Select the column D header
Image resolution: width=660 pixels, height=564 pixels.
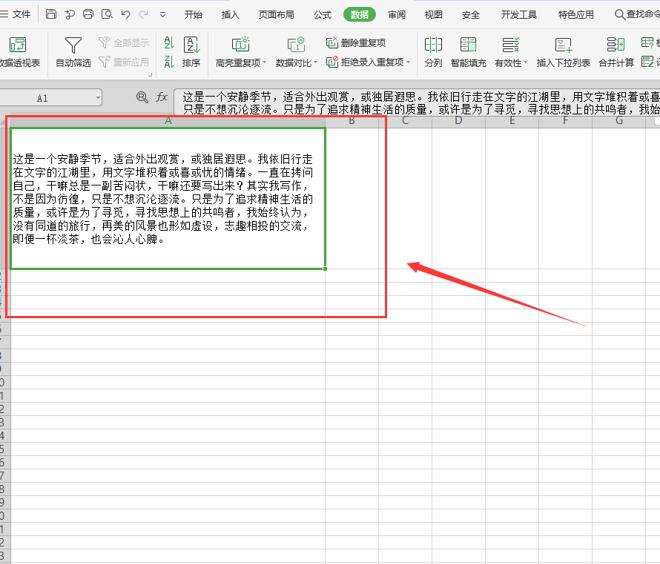click(458, 121)
